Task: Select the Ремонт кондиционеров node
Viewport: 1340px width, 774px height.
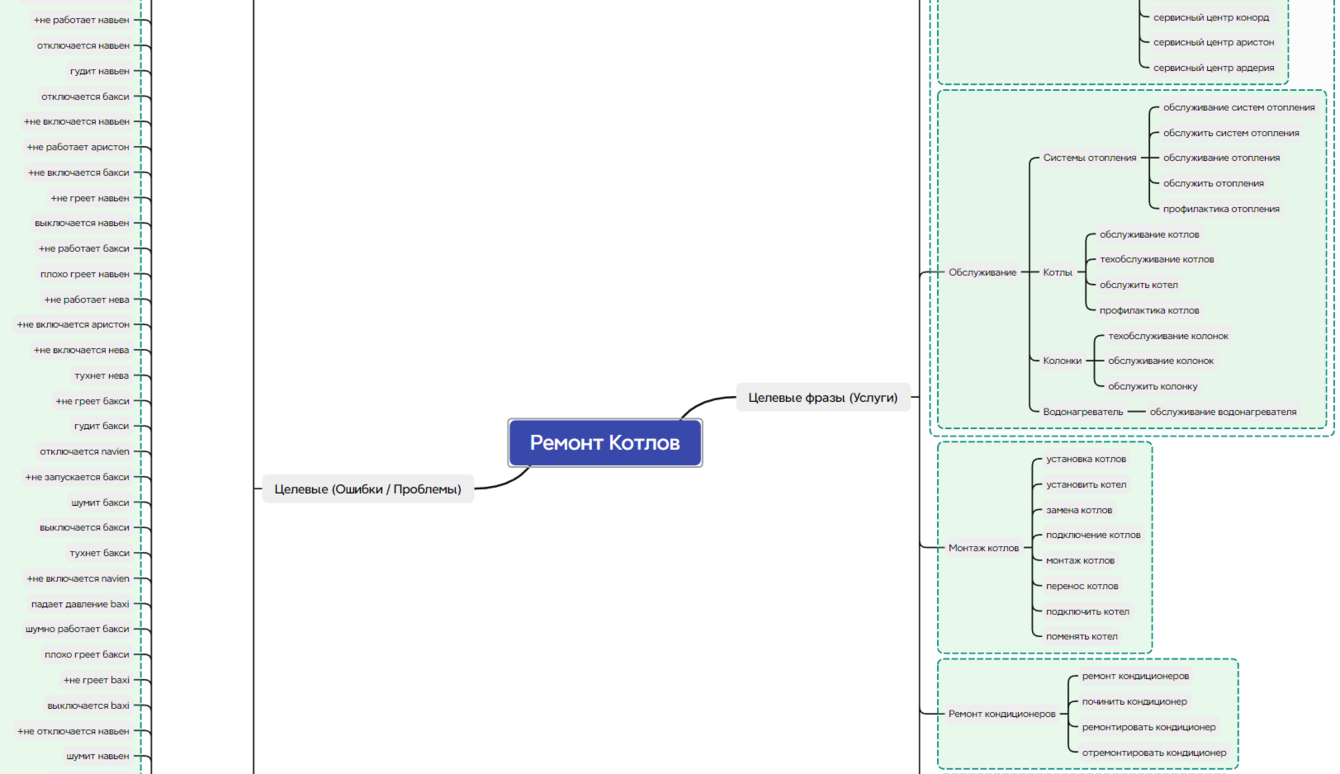Action: click(x=1002, y=714)
